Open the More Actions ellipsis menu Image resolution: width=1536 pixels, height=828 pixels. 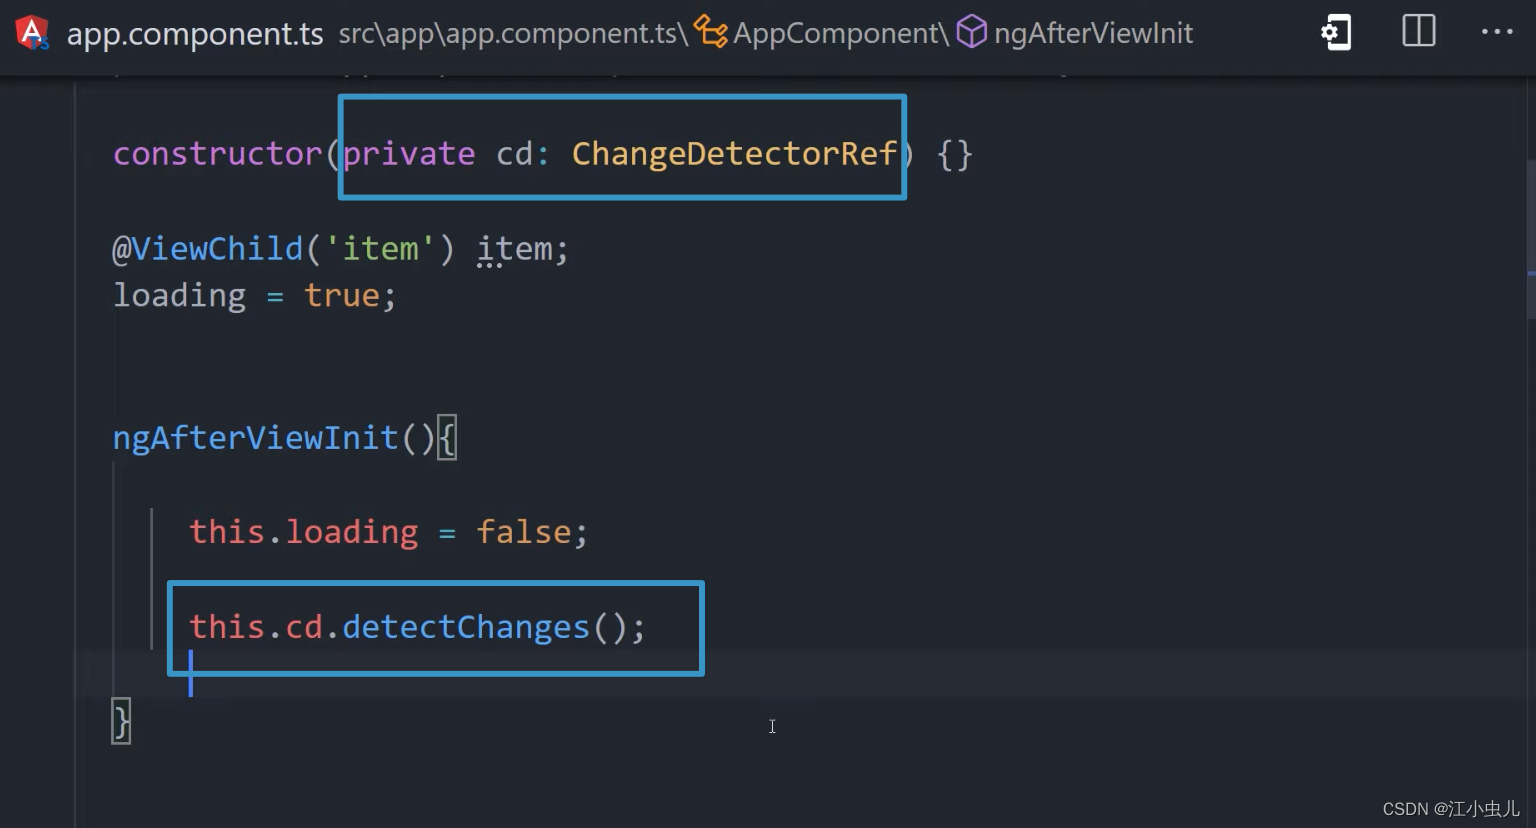pyautogui.click(x=1496, y=32)
